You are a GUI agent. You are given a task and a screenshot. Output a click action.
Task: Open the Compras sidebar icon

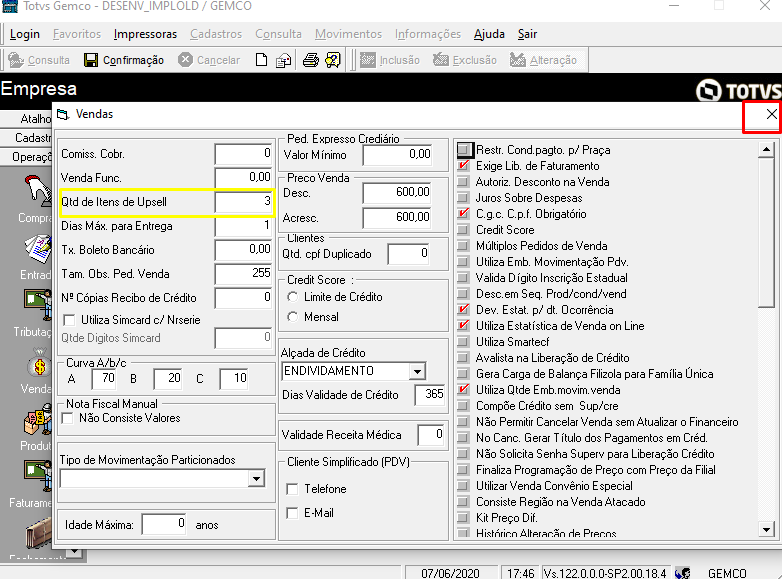[x=39, y=190]
